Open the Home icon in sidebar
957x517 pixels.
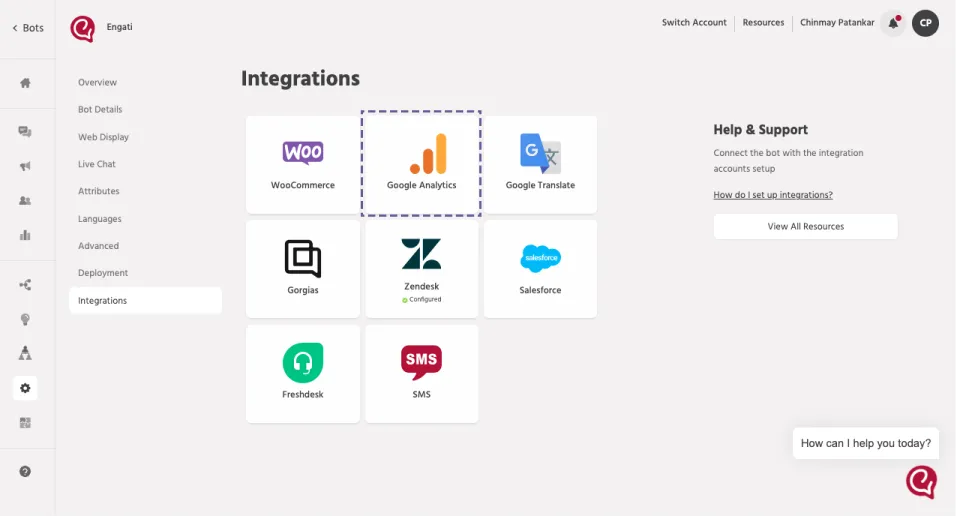pyautogui.click(x=25, y=83)
